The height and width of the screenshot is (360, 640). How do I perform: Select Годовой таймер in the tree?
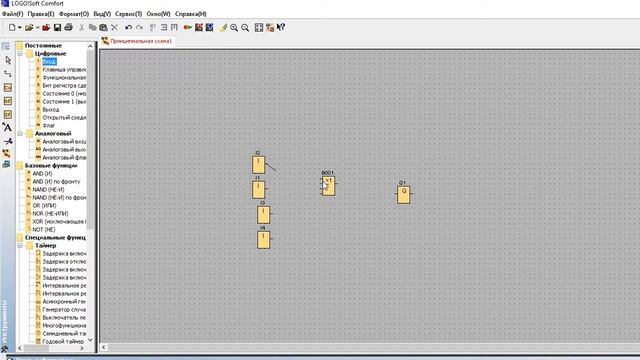coord(63,342)
